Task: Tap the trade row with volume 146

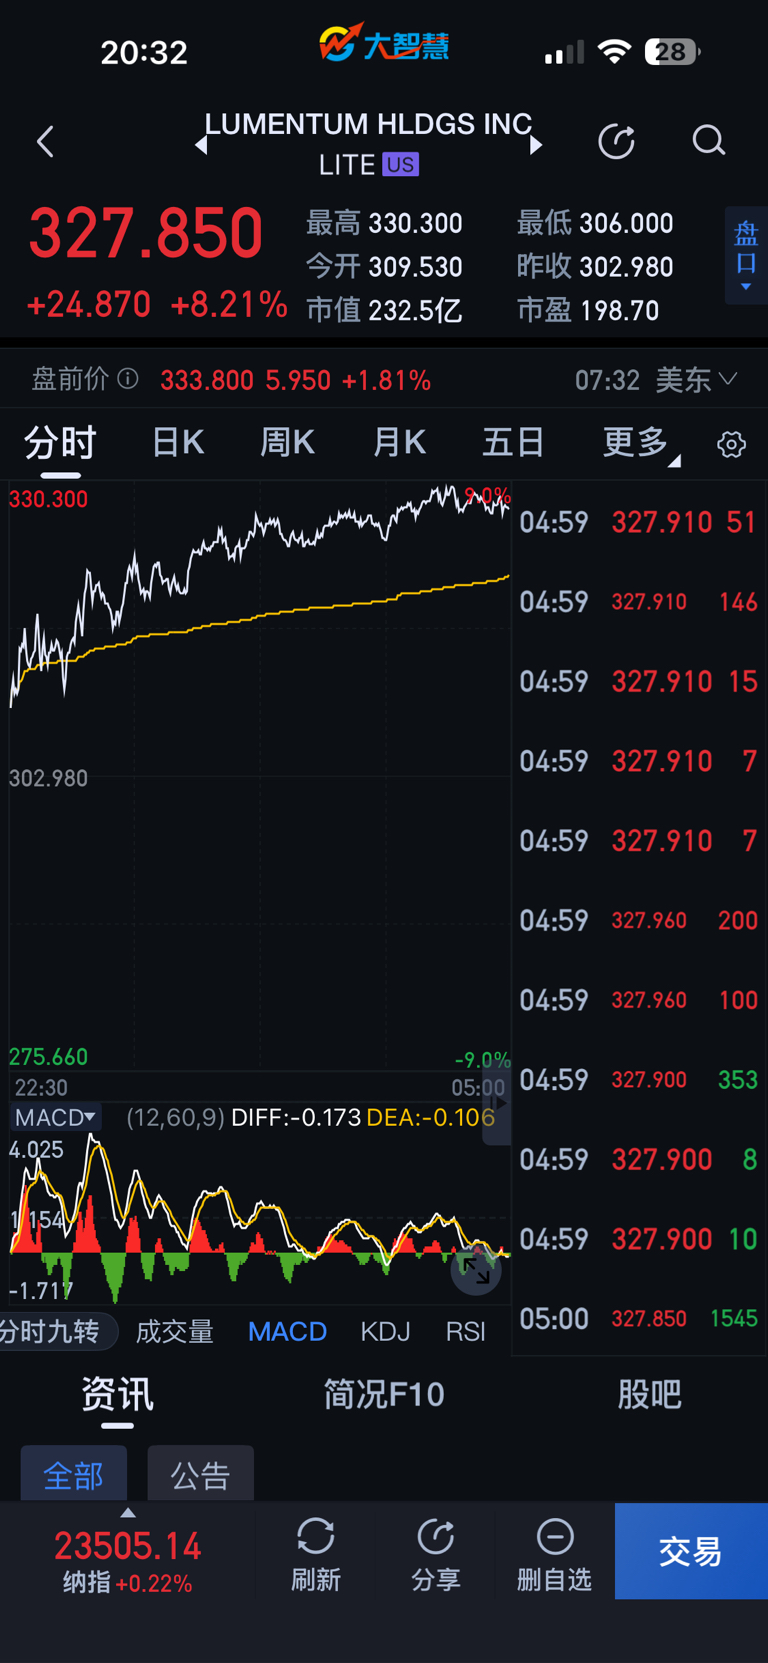Action: click(x=638, y=602)
